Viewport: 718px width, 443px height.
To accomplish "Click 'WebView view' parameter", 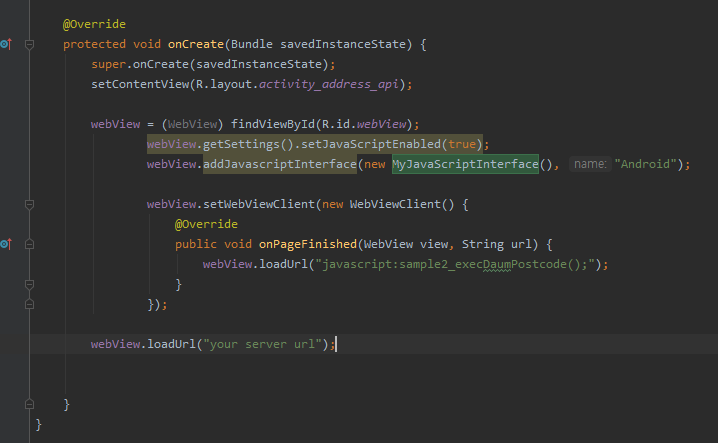I will pyautogui.click(x=406, y=244).
